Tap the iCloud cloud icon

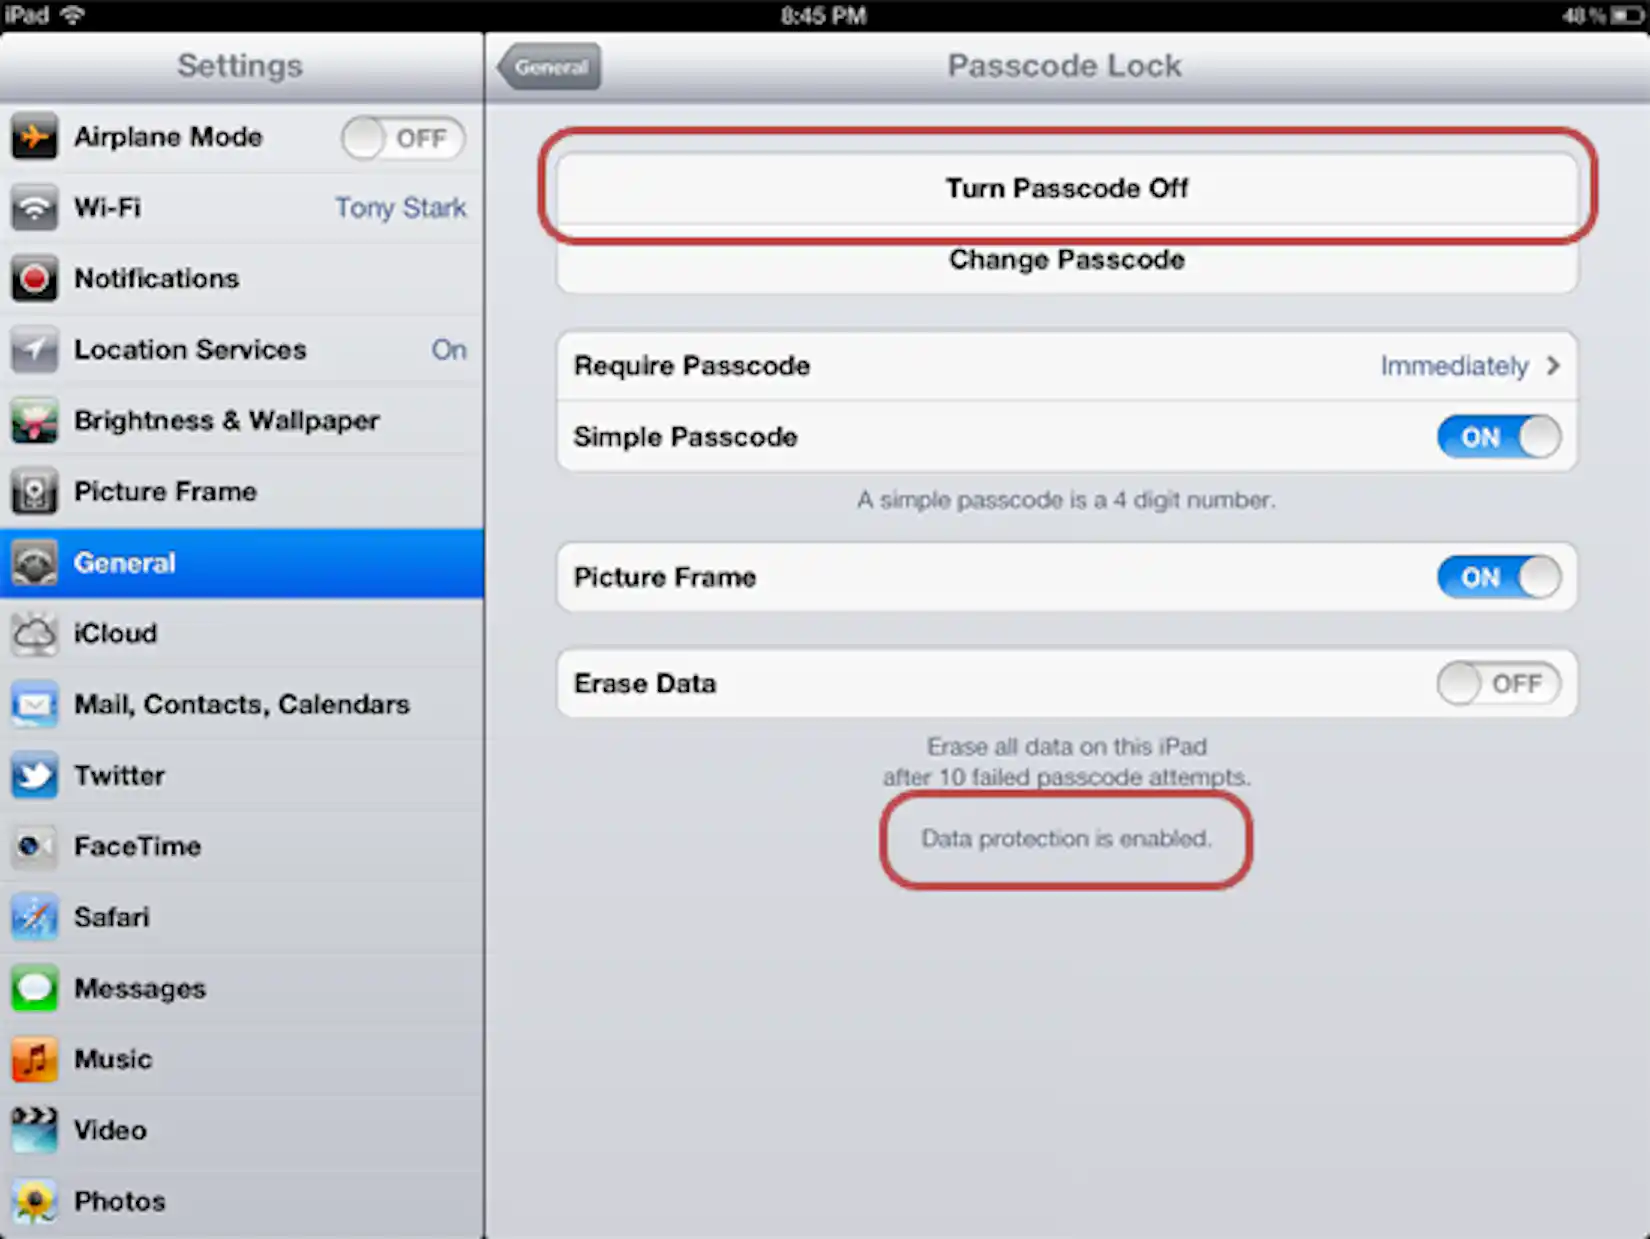(34, 634)
